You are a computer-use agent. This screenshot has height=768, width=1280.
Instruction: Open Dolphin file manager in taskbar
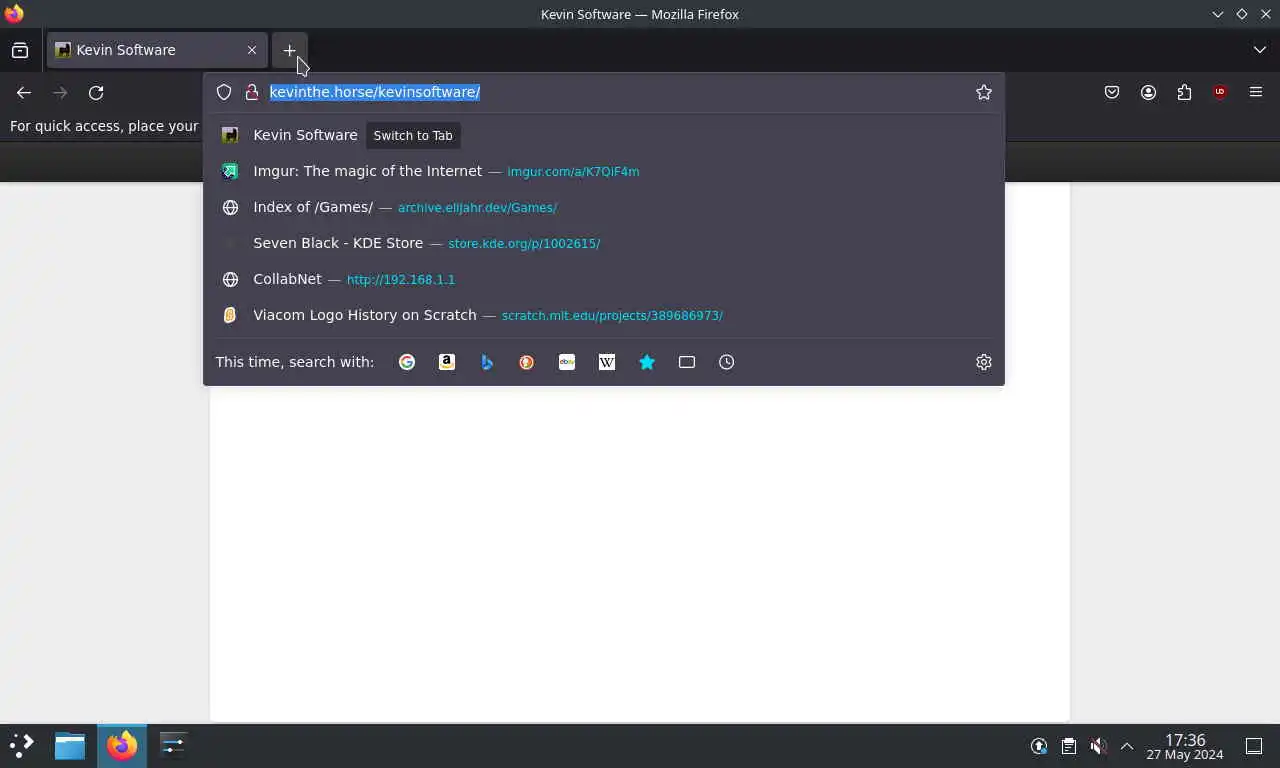click(x=70, y=745)
